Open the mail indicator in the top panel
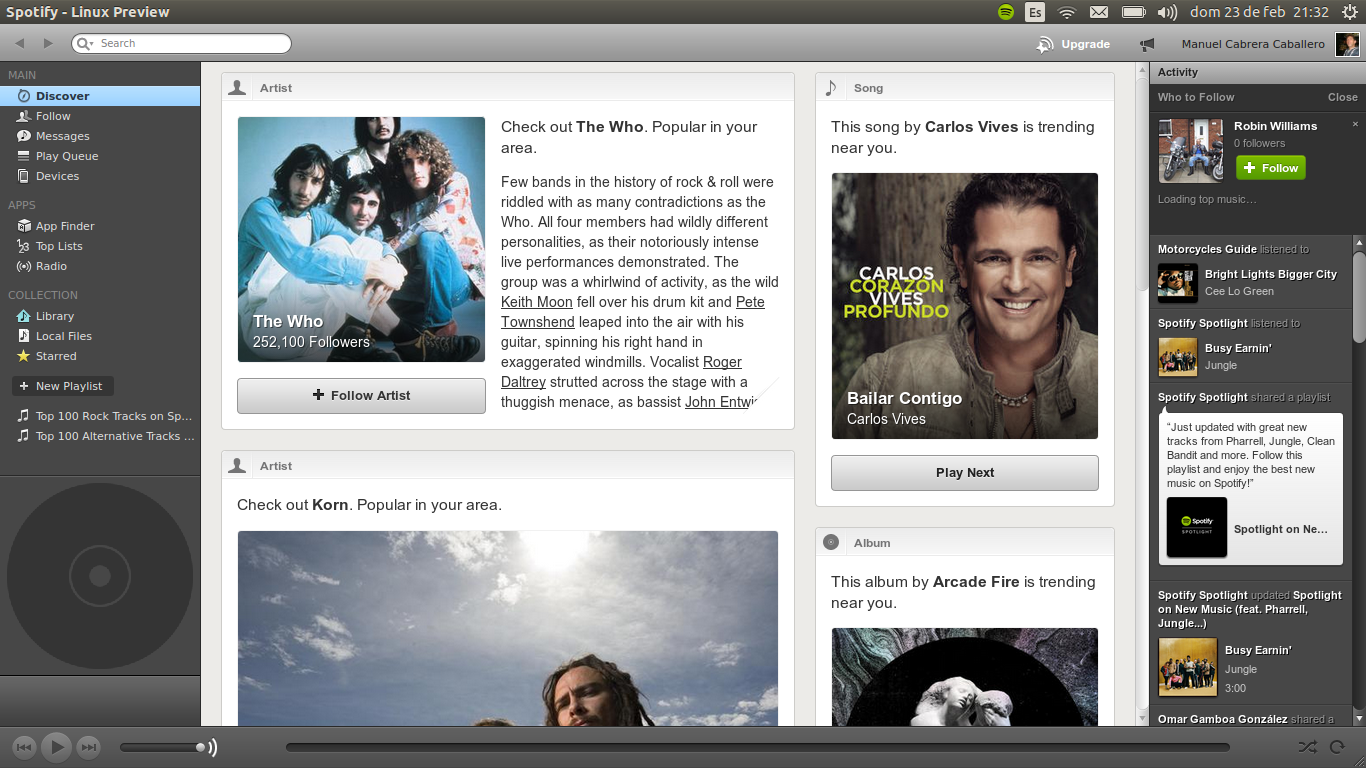The image size is (1366, 768). pyautogui.click(x=1099, y=12)
